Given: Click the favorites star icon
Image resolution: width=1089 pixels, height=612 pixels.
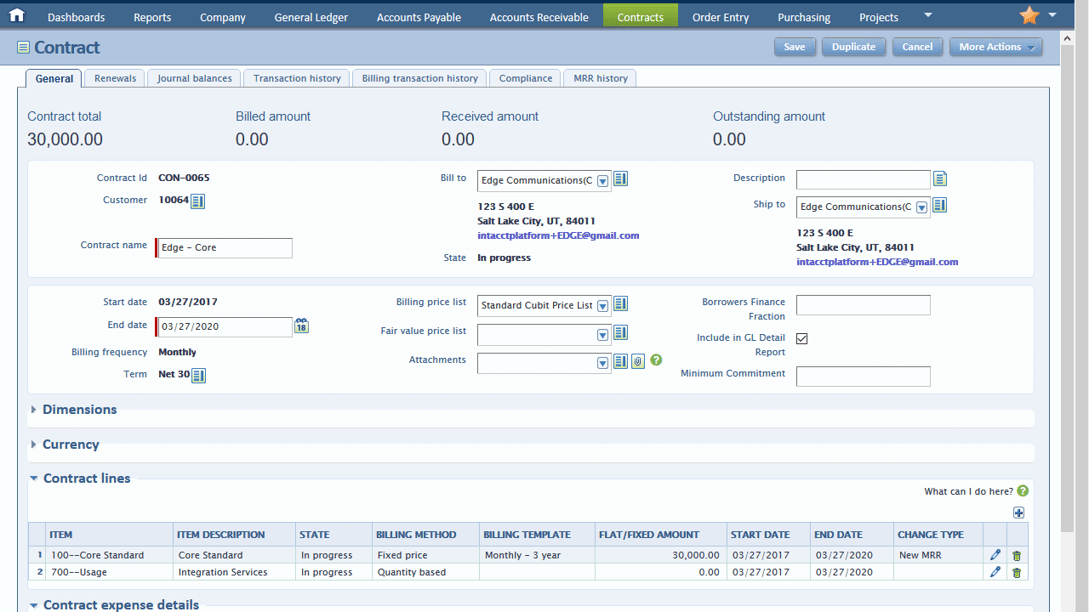Looking at the screenshot, I should point(1029,15).
